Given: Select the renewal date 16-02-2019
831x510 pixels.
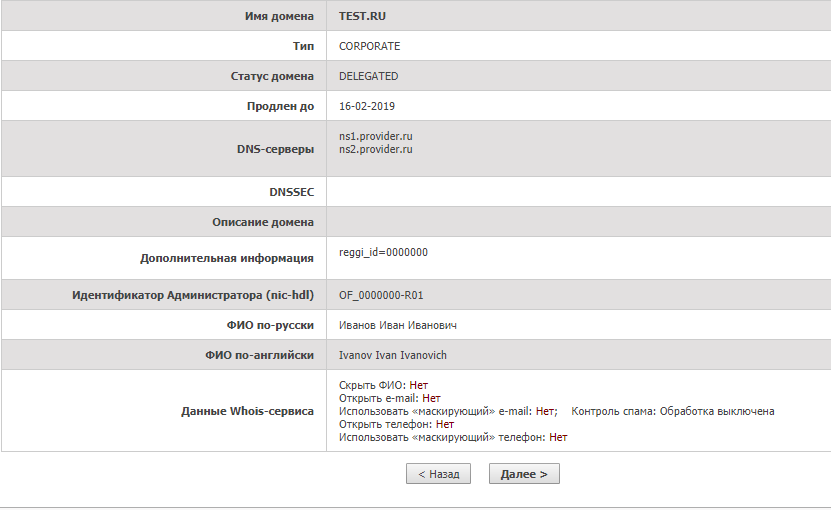Looking at the screenshot, I should coord(367,106).
